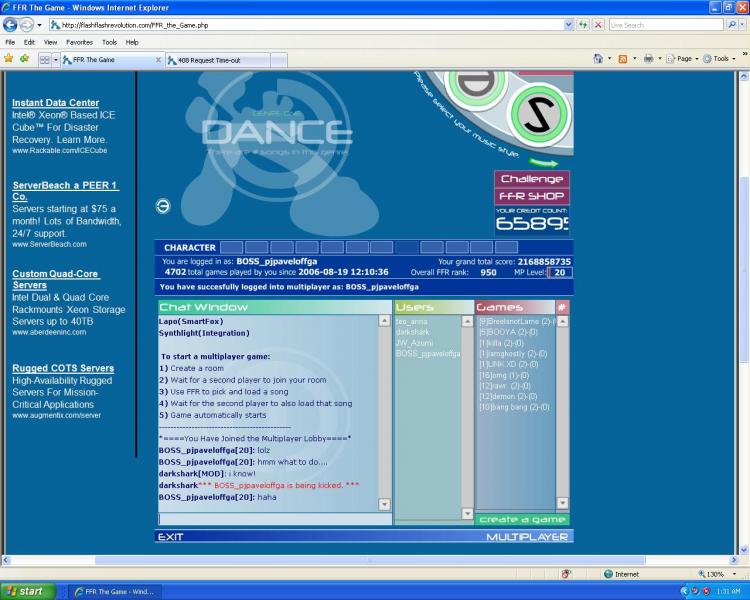
Task: Click the RSS Feeds icon
Action: pyautogui.click(x=623, y=59)
